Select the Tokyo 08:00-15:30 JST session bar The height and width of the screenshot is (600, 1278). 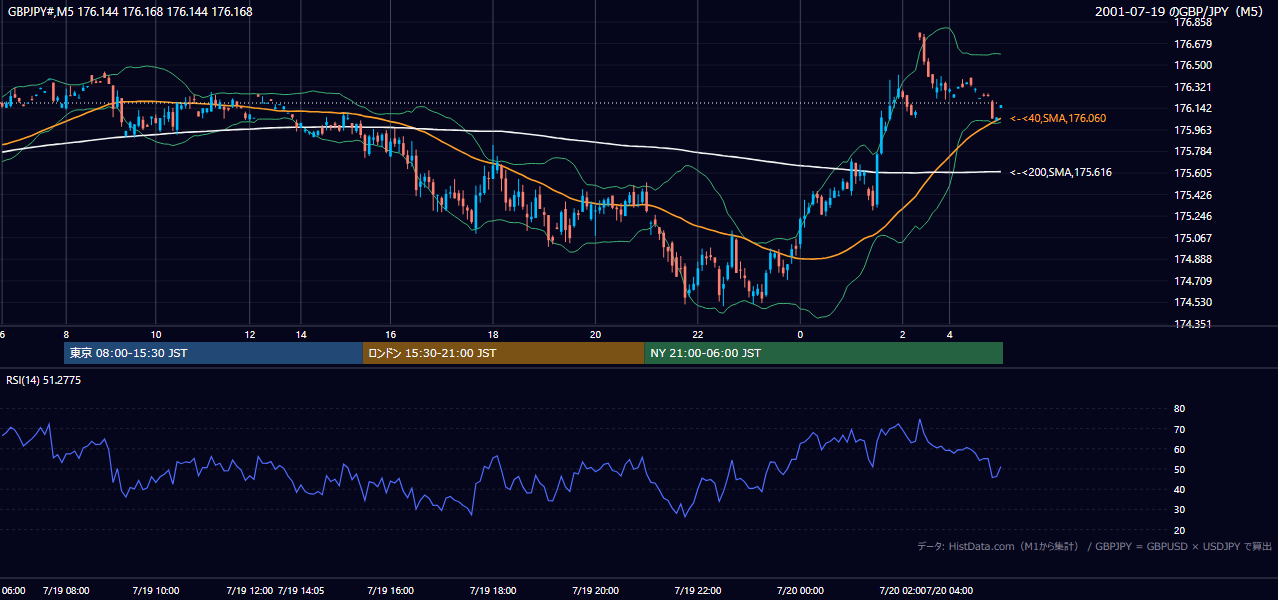213,353
